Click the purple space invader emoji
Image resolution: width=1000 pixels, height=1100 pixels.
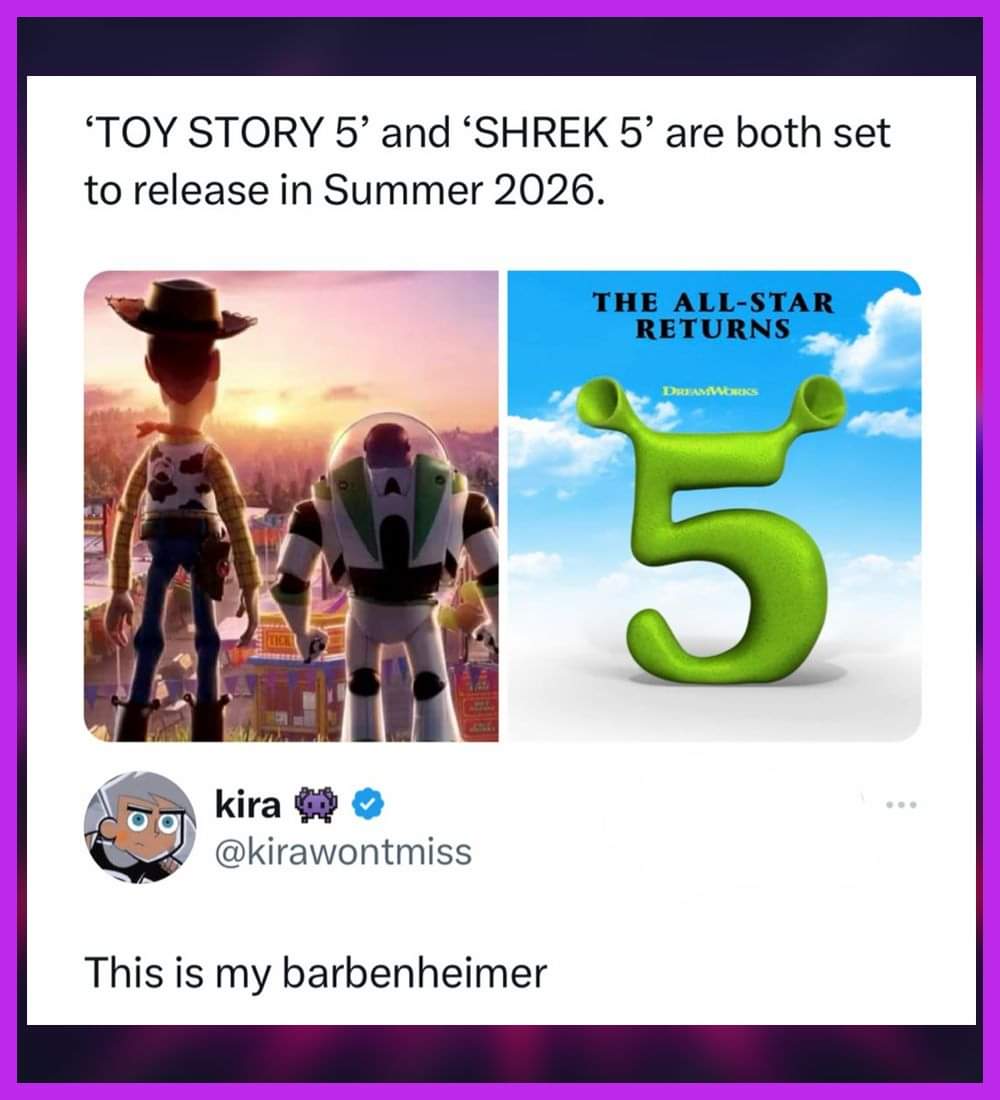pos(318,805)
